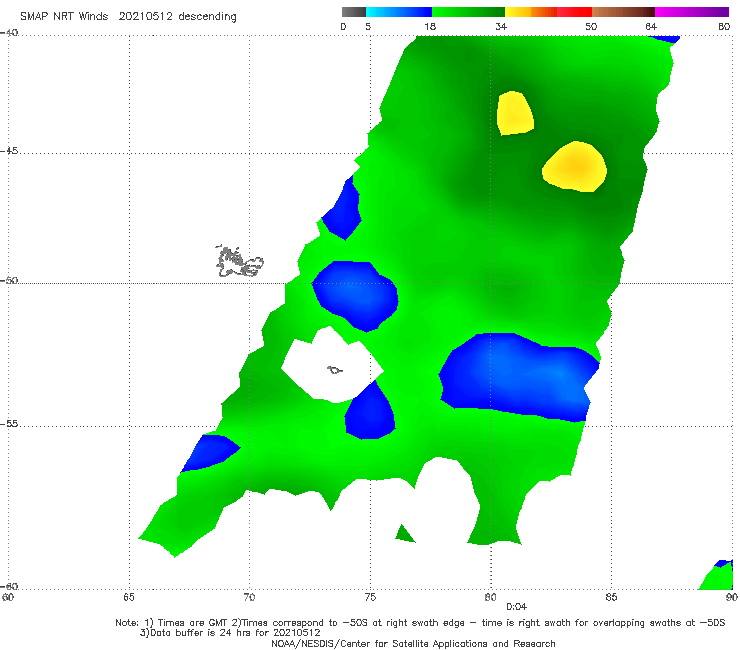The image size is (740, 650).
Task: Click the "70" longitude axis label
Action: 249,597
